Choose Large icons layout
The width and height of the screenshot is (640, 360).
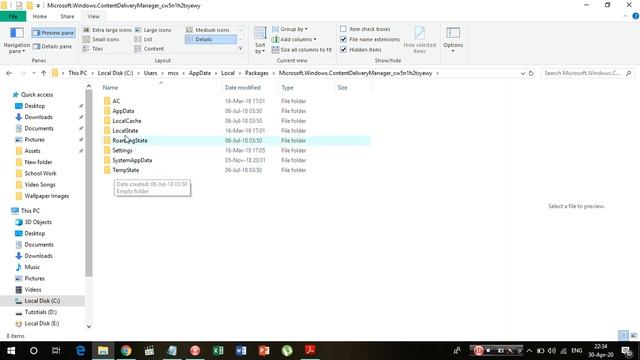click(153, 30)
